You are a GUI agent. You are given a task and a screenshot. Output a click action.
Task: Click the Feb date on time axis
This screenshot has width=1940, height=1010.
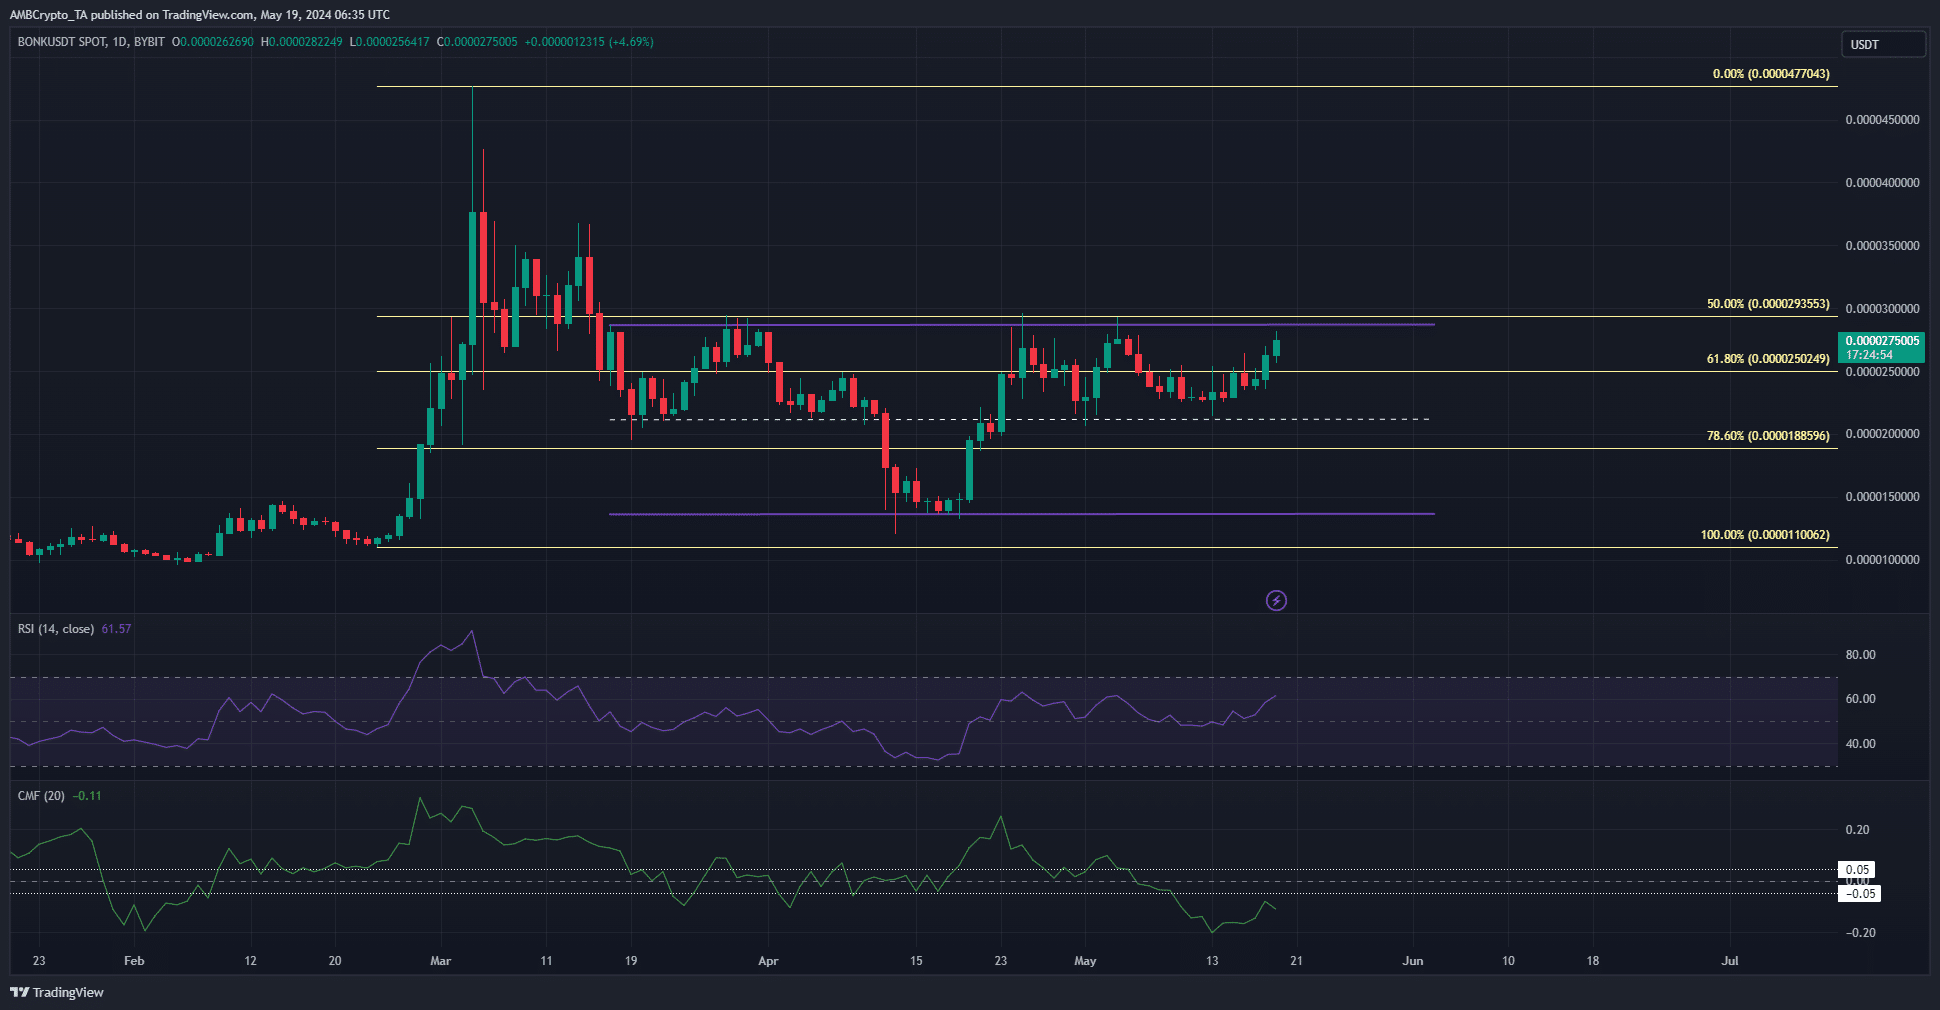134,961
